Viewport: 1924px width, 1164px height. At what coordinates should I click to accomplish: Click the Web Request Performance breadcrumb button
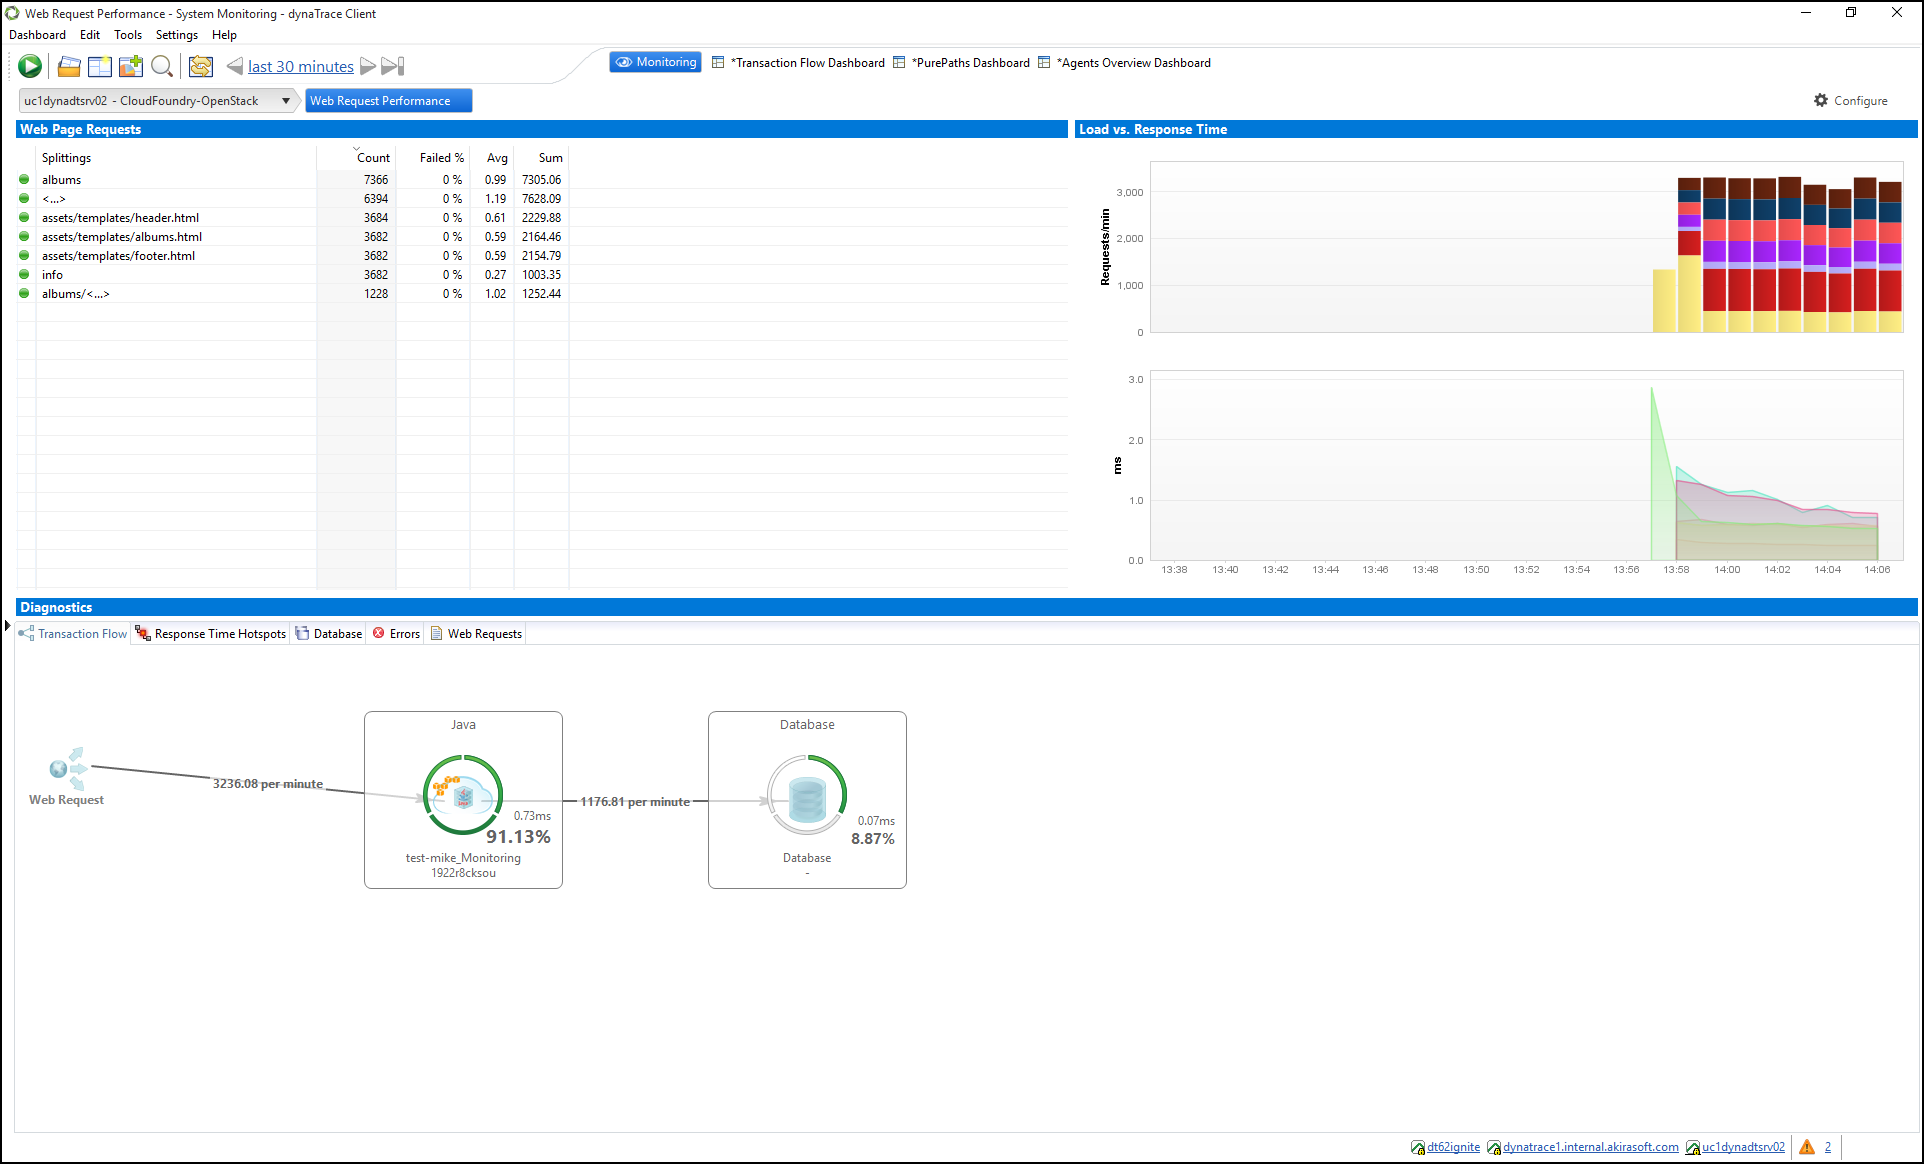(x=387, y=100)
